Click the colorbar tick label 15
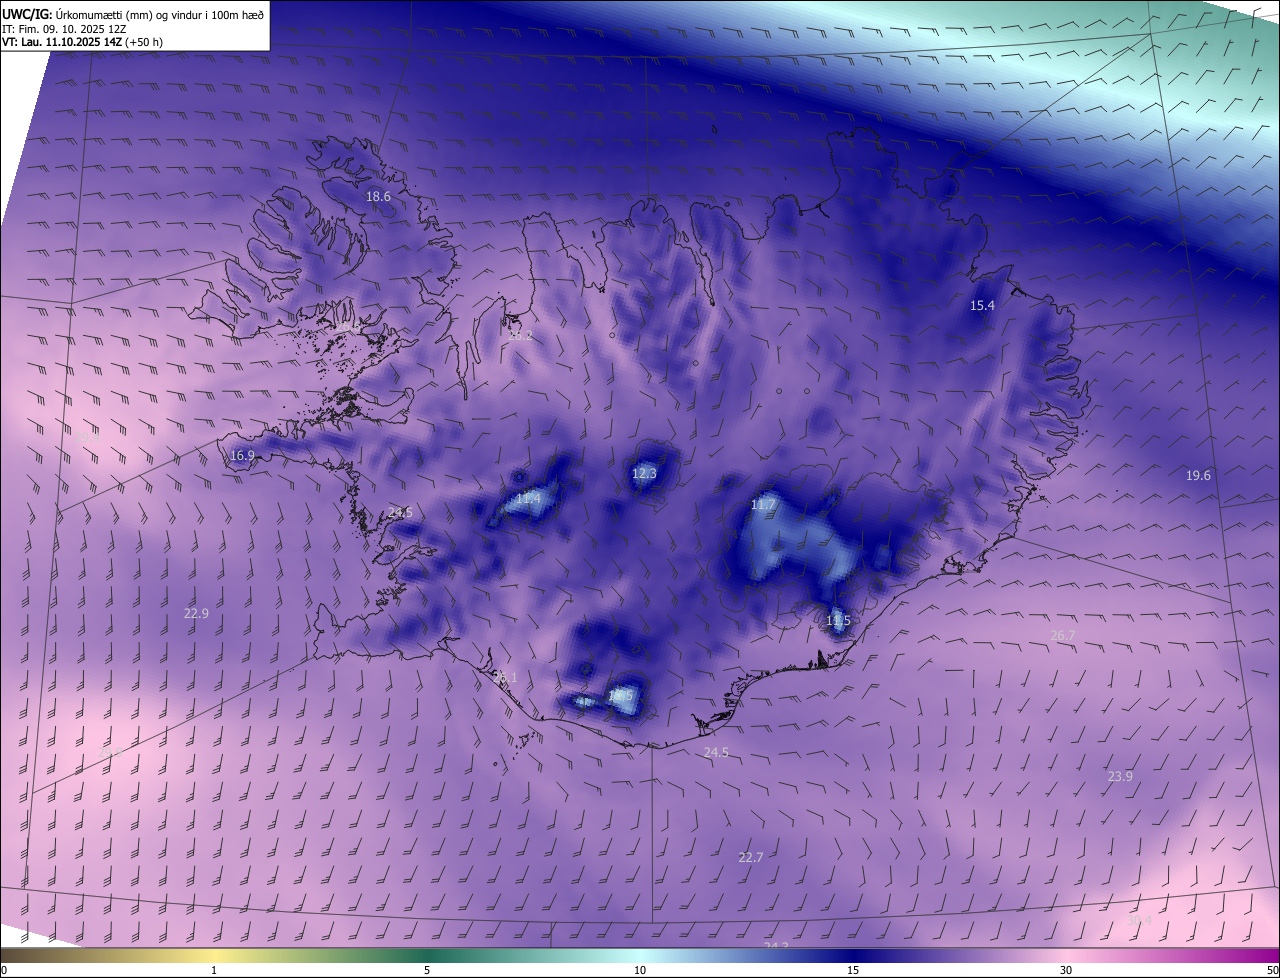 853,970
